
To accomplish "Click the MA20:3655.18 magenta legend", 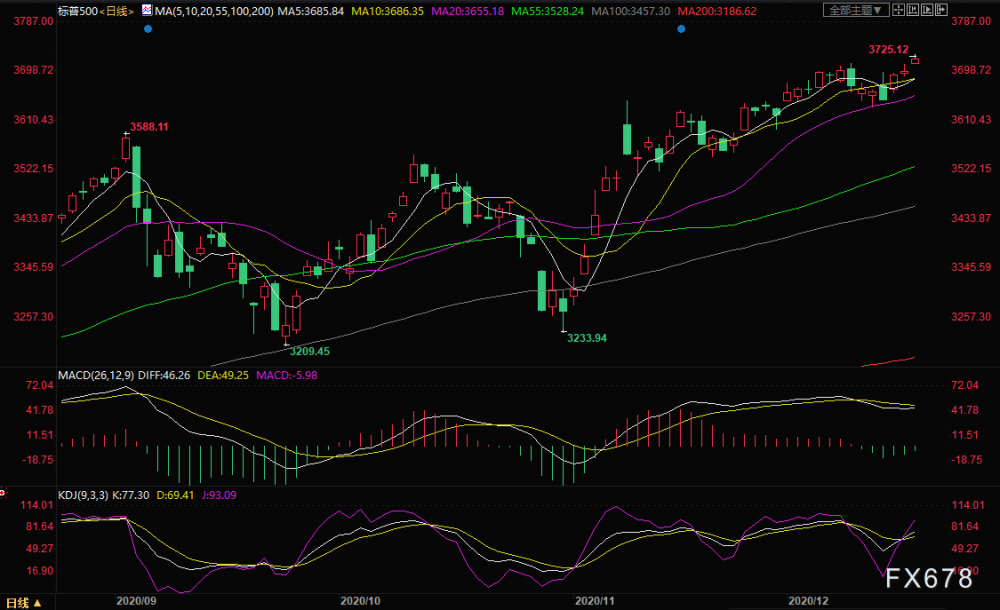I will point(467,11).
